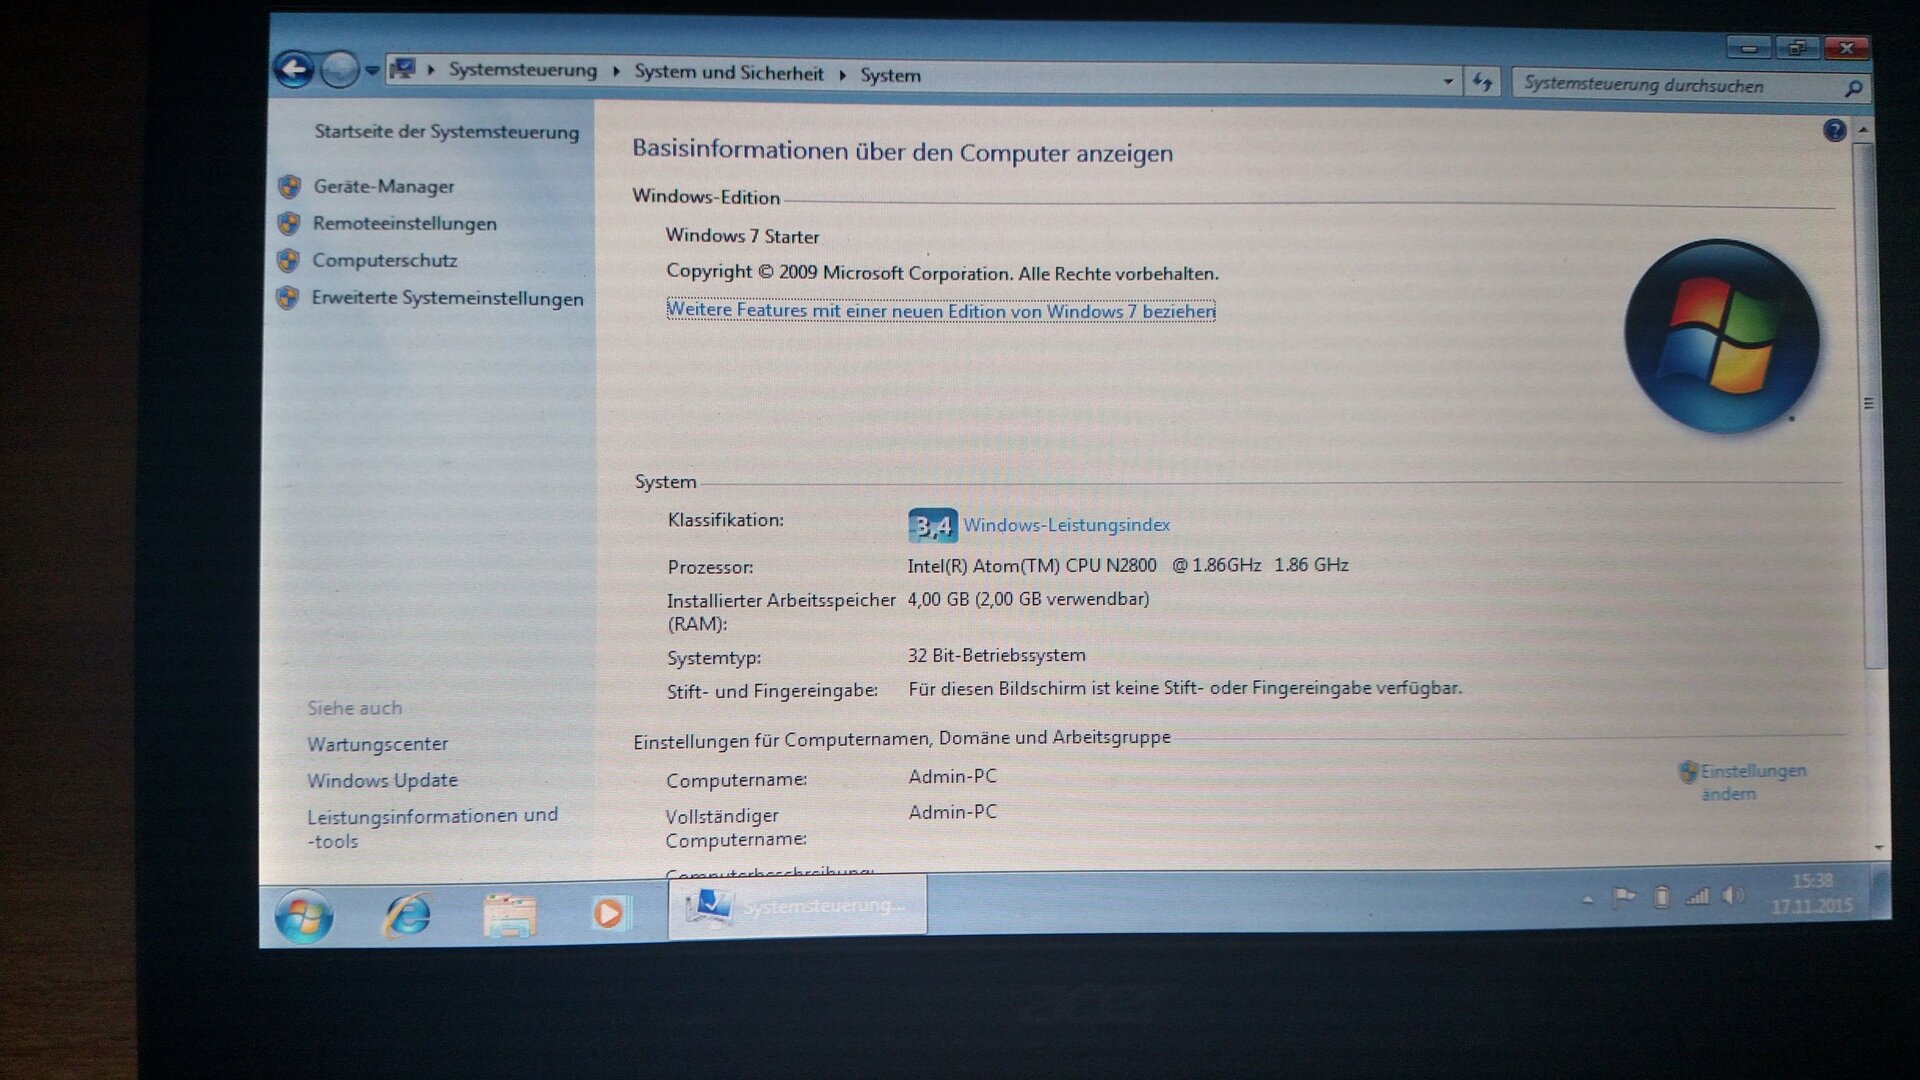Image resolution: width=1920 pixels, height=1080 pixels.
Task: Open Windows Update link
Action: pos(382,780)
